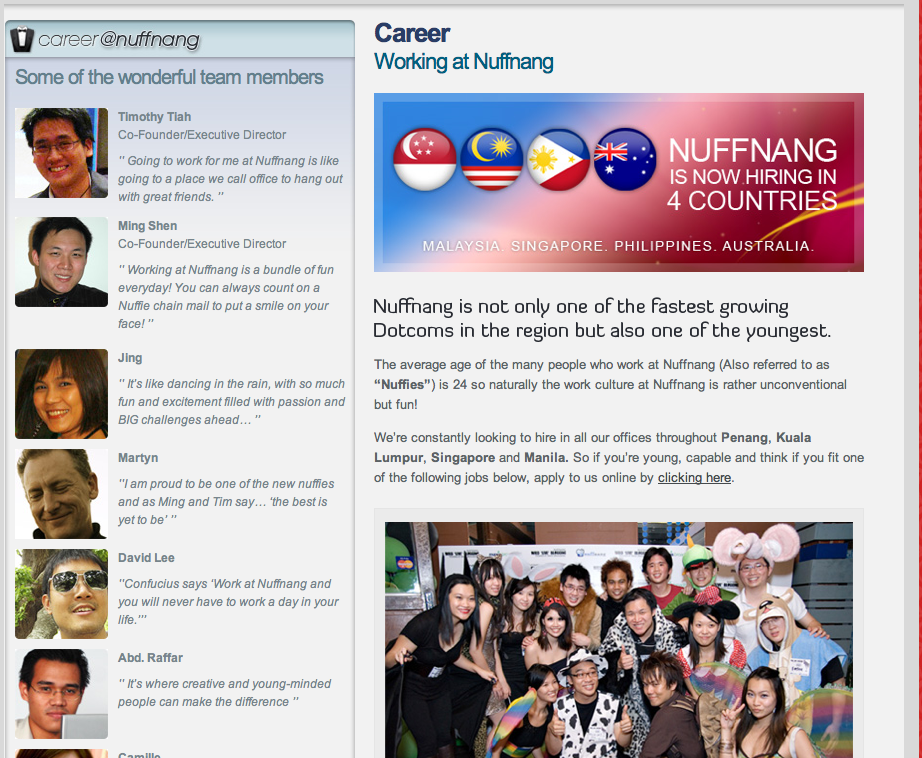
Task: Click Jing's profile photo
Action: (x=61, y=394)
